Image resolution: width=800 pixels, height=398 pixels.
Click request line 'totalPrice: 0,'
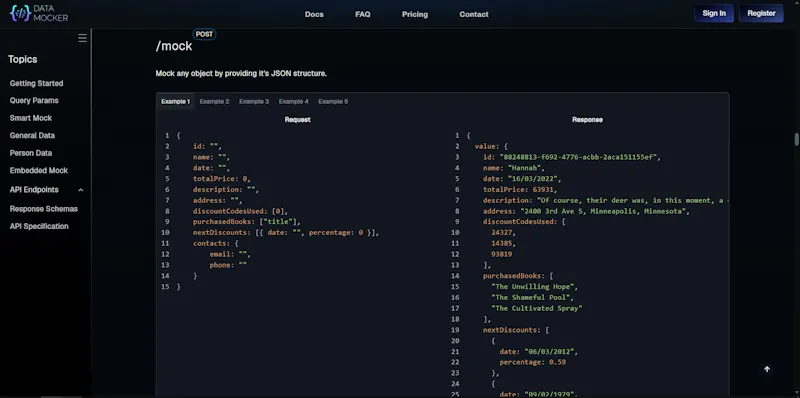point(221,179)
